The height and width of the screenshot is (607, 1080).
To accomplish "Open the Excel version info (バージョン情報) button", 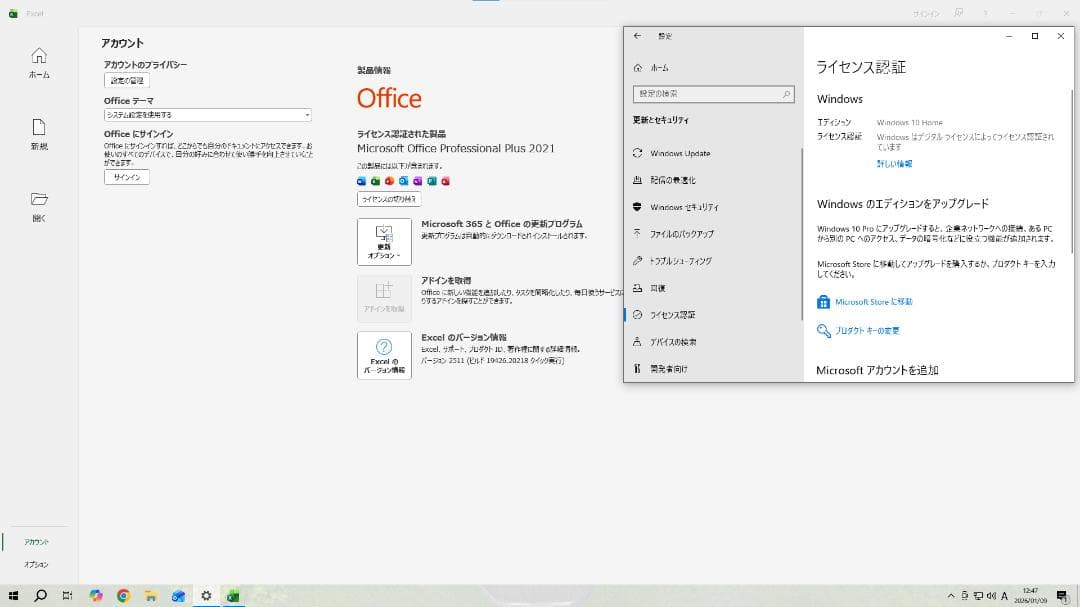I will 384,355.
